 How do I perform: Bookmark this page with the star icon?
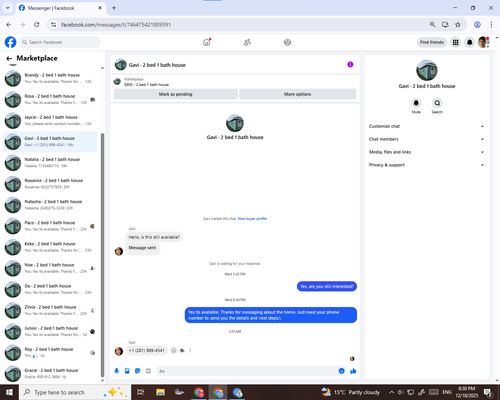(x=458, y=25)
